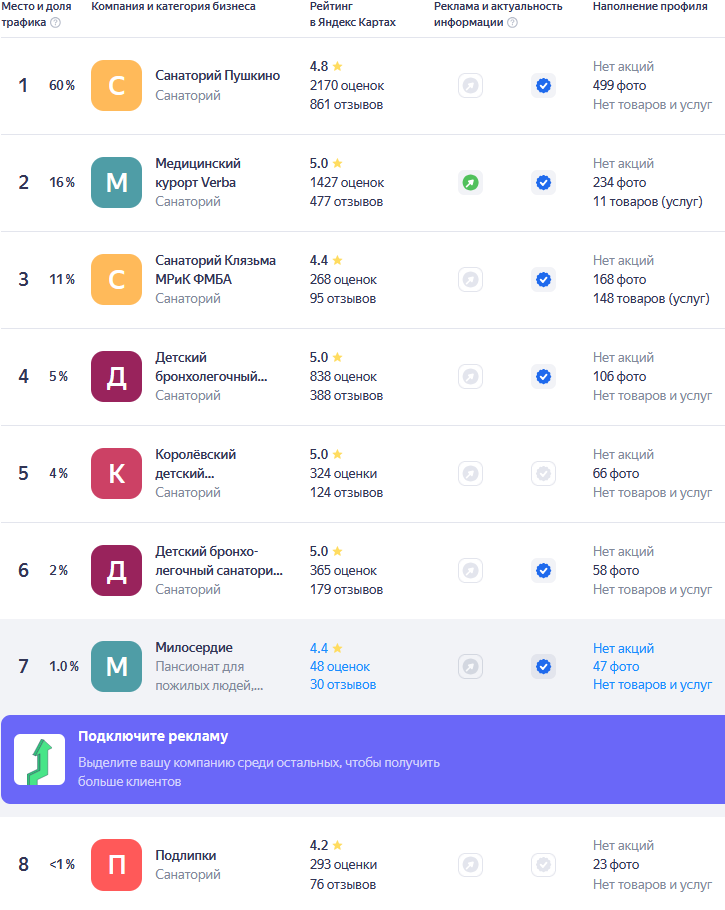
Task: Click the grey ad icon for Милосердие
Action: tap(470, 666)
